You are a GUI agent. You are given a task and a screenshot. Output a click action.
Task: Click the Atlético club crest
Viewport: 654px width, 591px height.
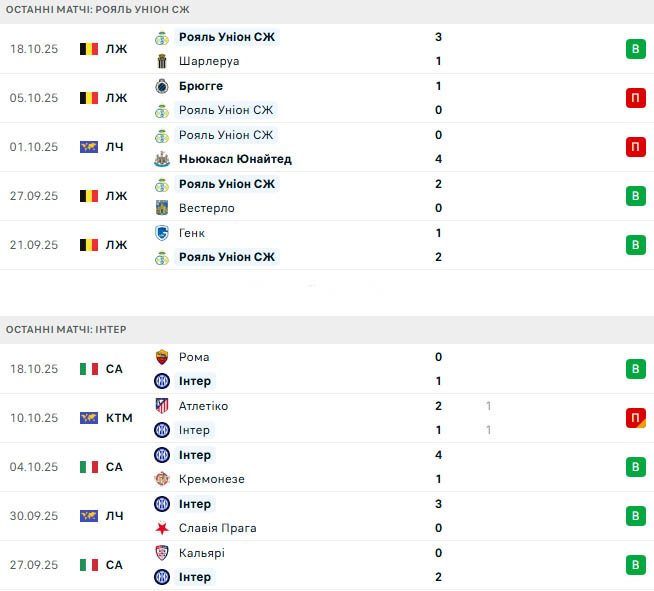click(x=162, y=406)
